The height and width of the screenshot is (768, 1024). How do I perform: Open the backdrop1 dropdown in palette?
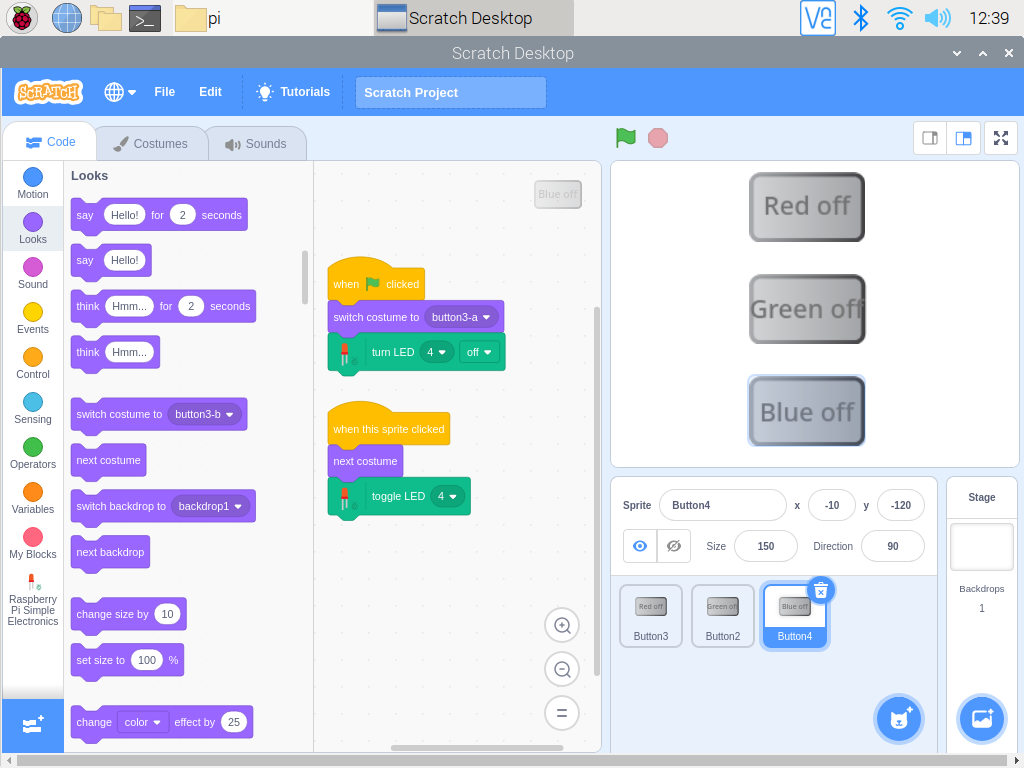point(210,506)
